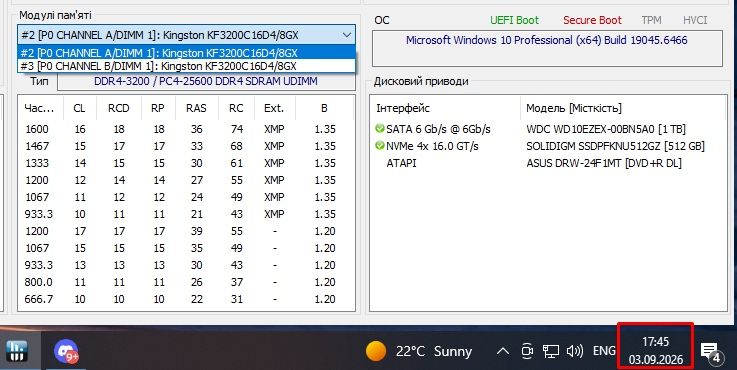Click the Ext. column header

point(274,108)
